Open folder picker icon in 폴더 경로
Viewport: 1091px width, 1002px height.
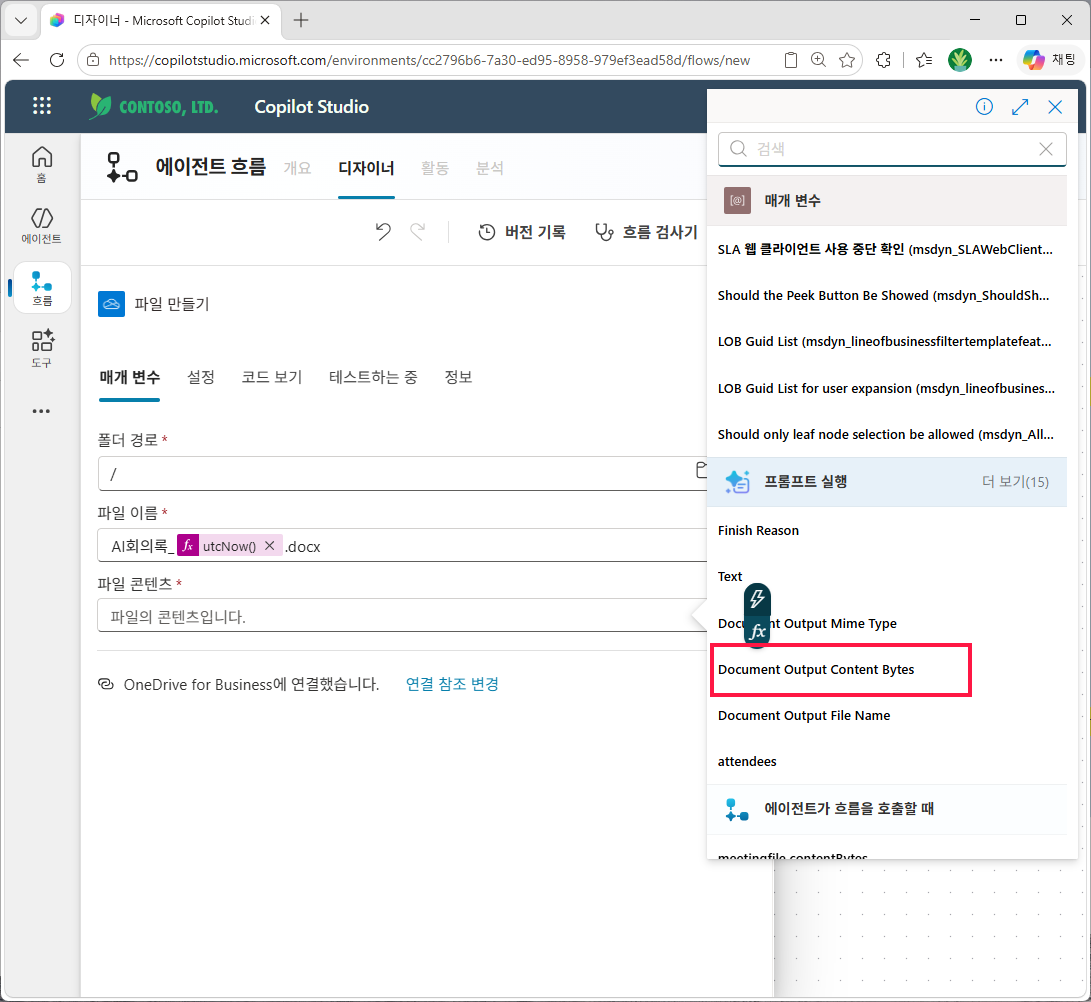pyautogui.click(x=701, y=470)
